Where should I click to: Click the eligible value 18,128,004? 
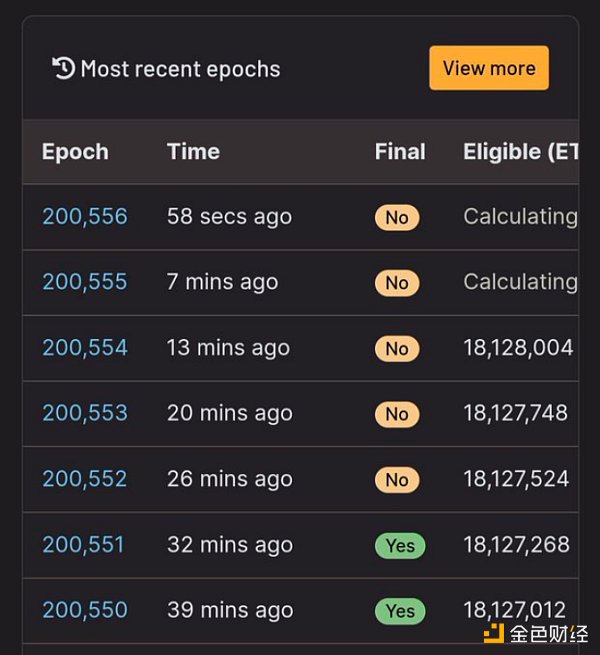518,348
